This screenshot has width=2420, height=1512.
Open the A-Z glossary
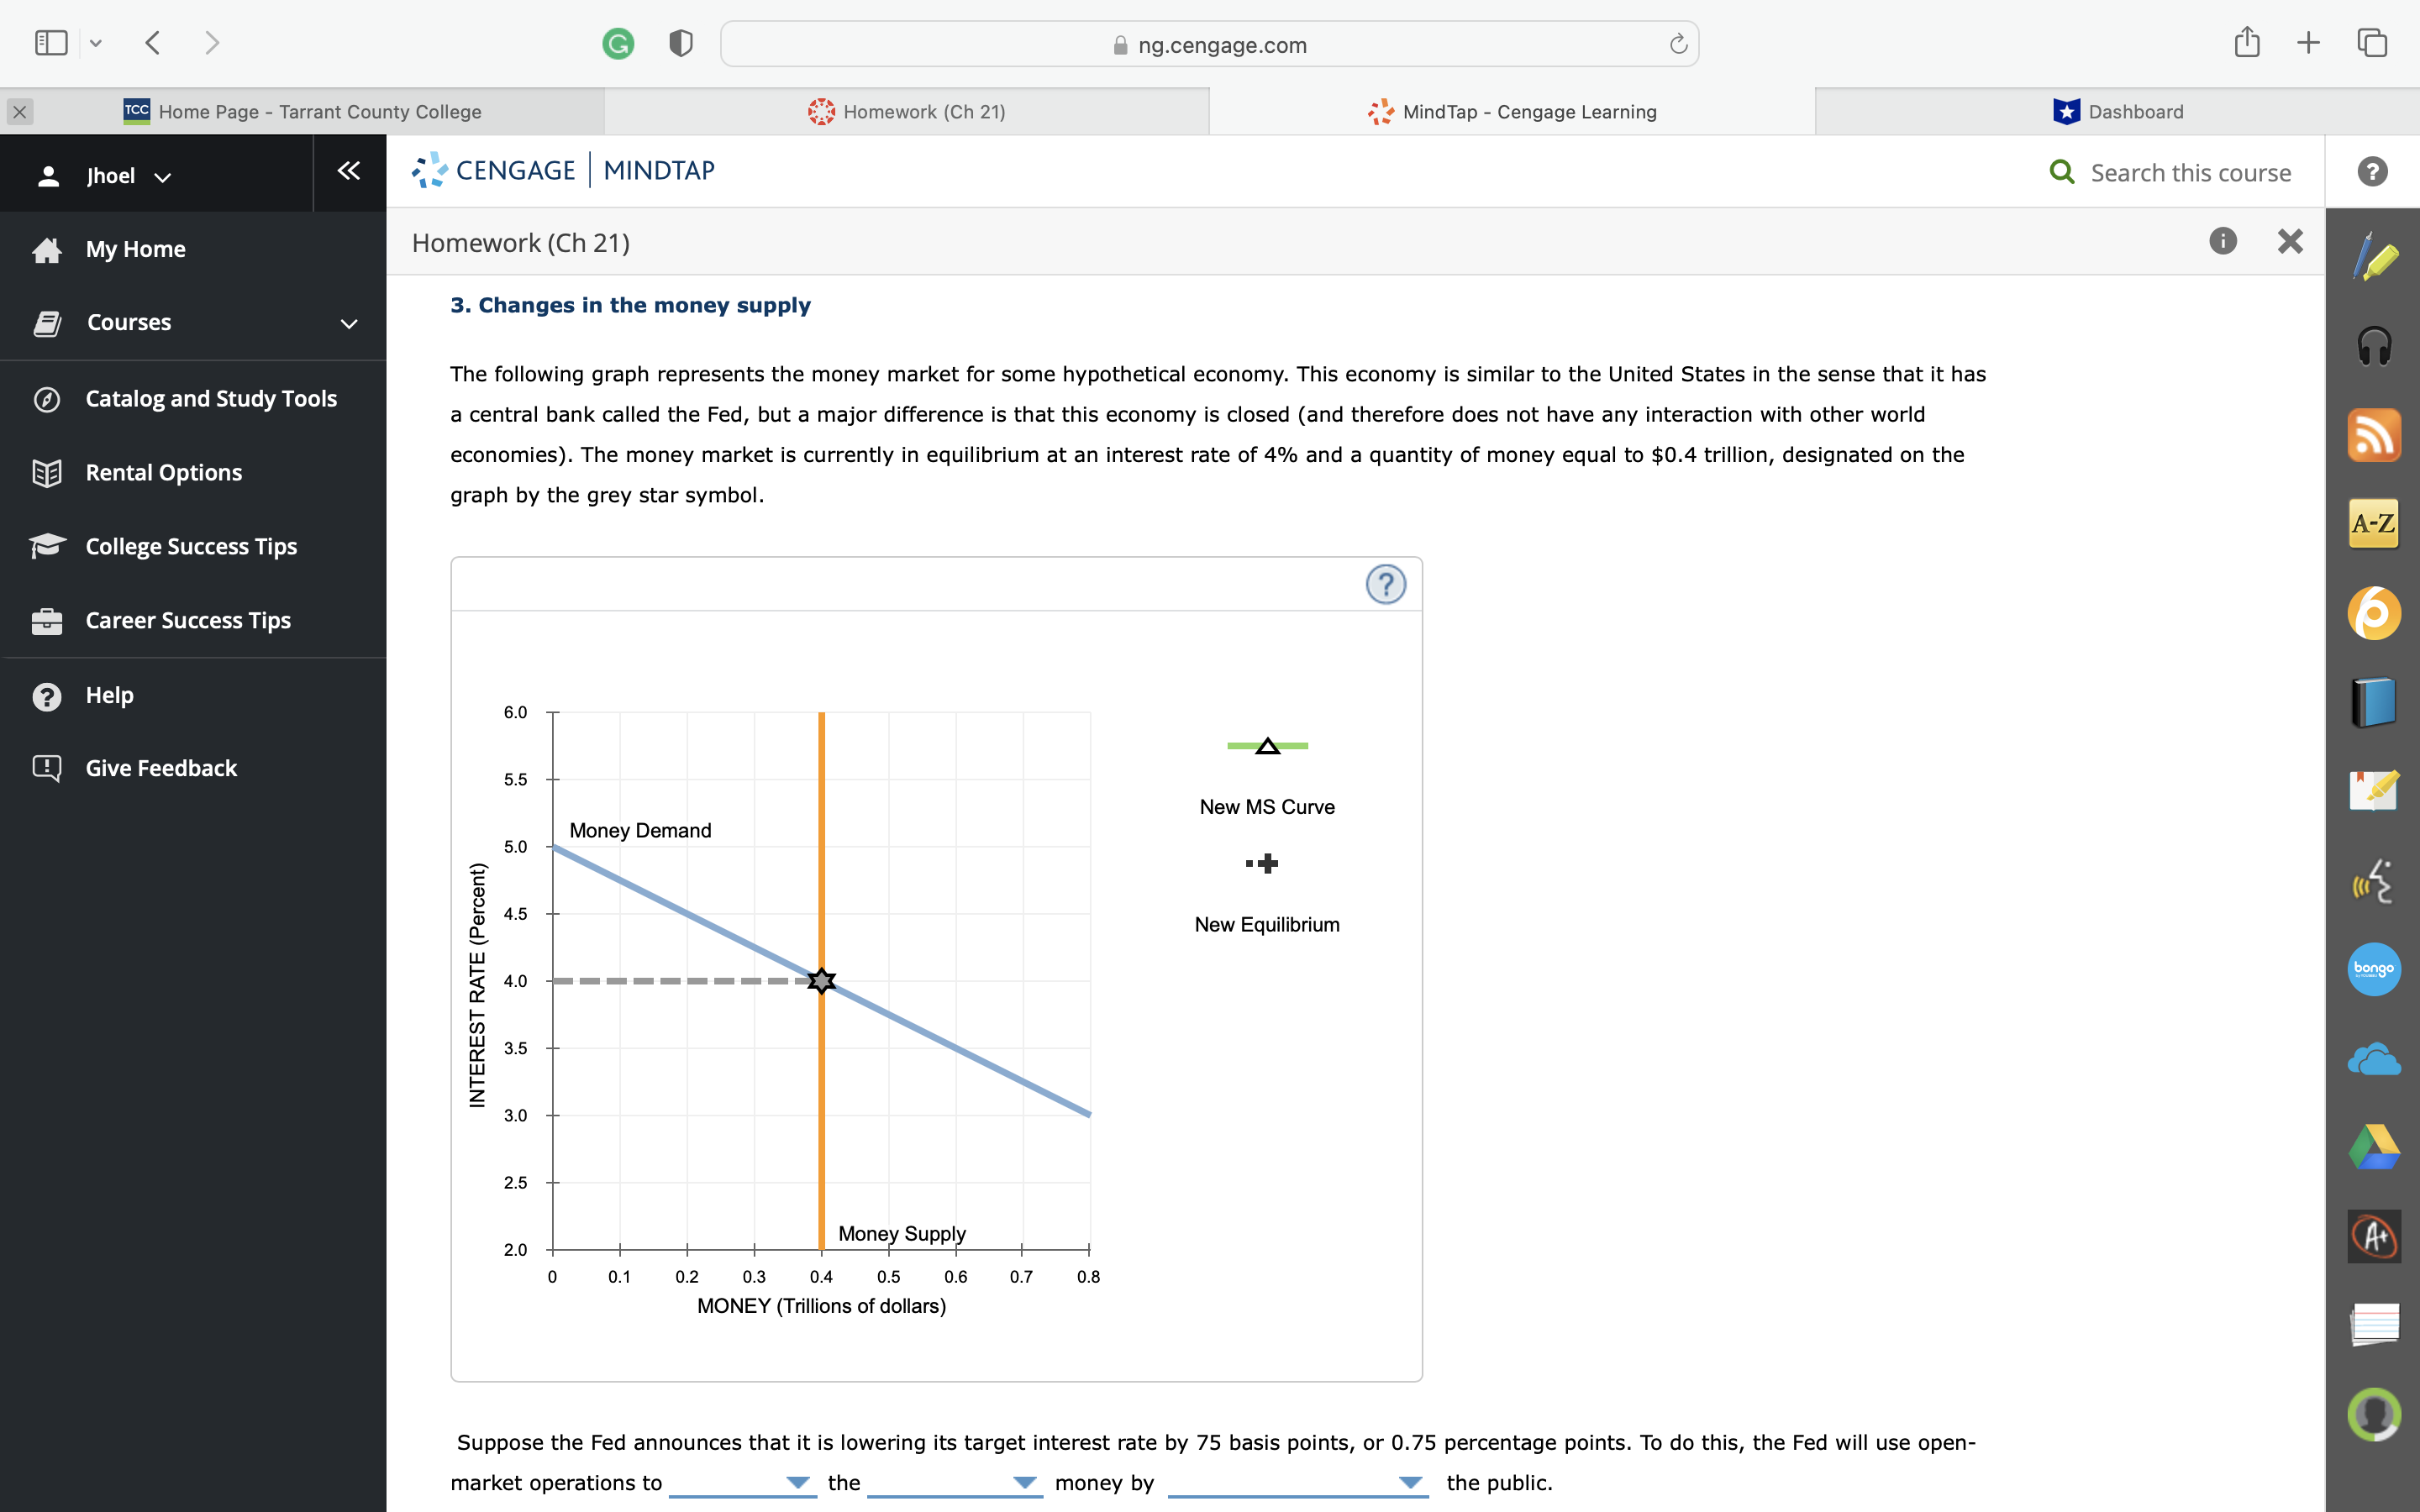coord(2375,523)
